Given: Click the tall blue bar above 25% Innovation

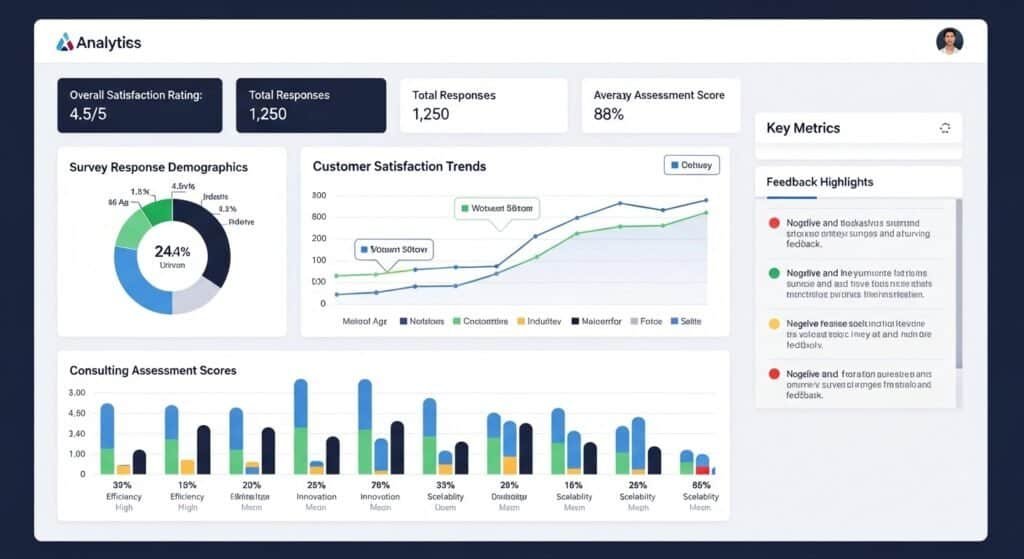Looking at the screenshot, I should pyautogui.click(x=300, y=404).
